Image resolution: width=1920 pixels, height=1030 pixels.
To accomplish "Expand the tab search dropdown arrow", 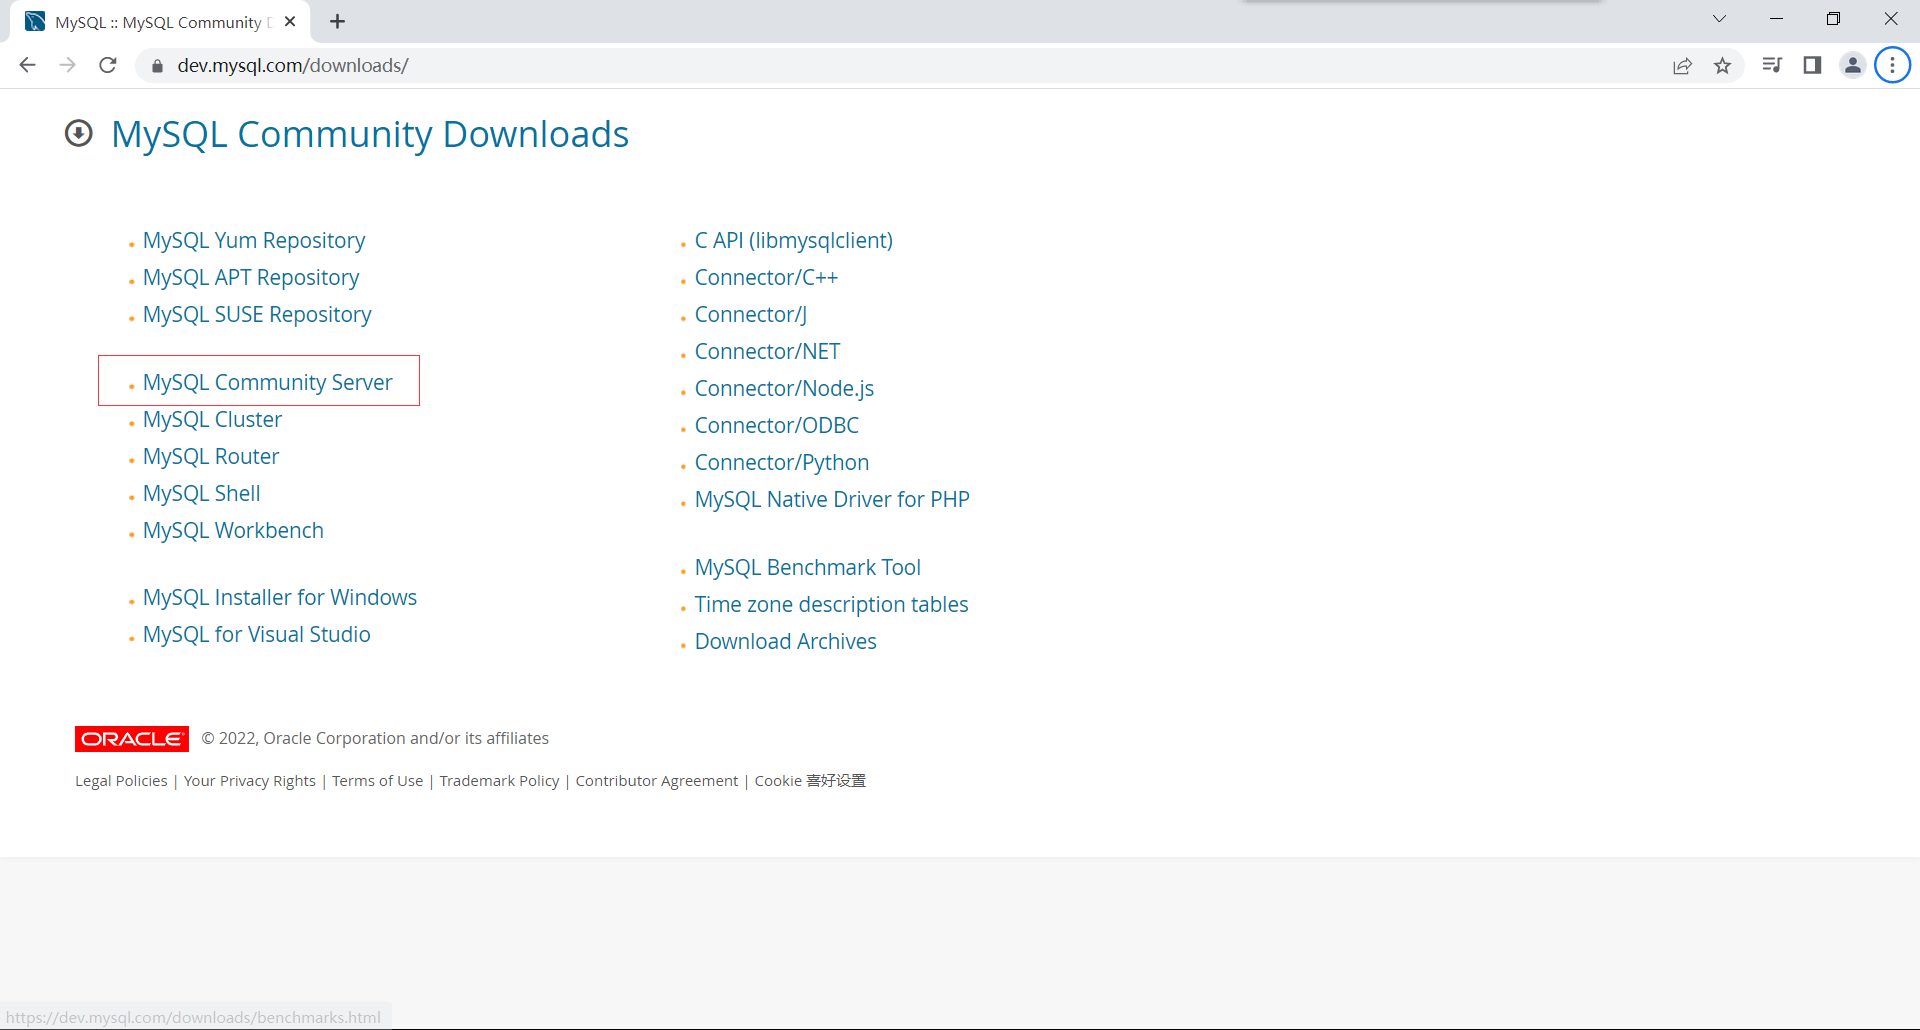I will [x=1719, y=19].
